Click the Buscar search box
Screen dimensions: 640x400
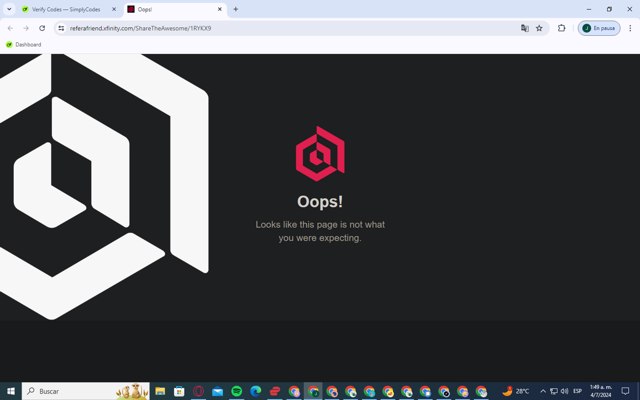tap(86, 391)
